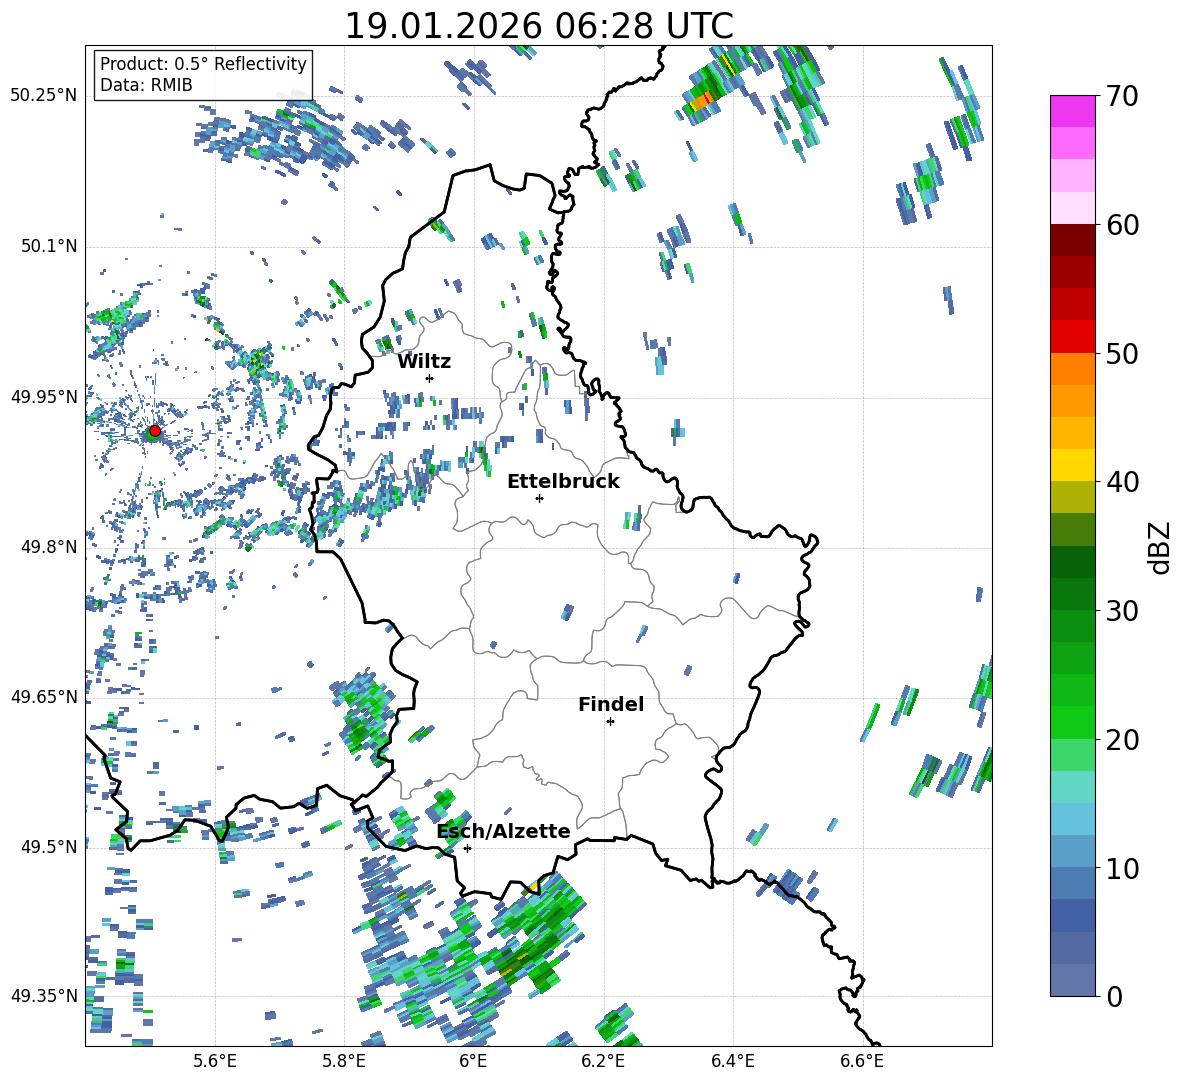This screenshot has height=1081, width=1184.
Task: Click the 49.8°N latitude label
Action: [x=49, y=547]
